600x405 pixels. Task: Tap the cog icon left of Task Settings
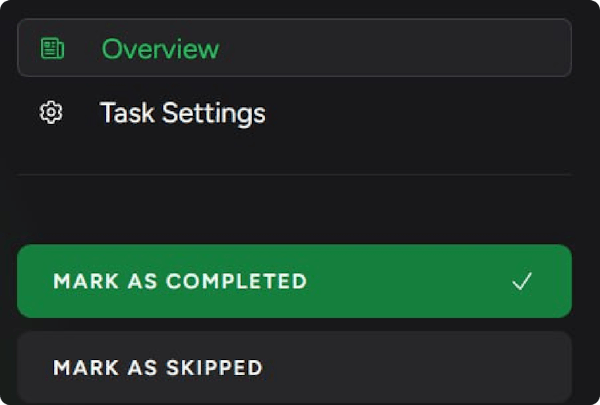(x=51, y=113)
